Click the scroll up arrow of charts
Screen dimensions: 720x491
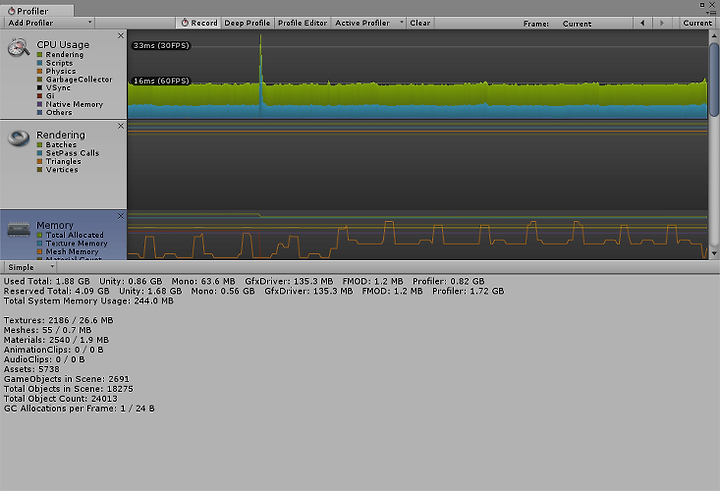(714, 35)
